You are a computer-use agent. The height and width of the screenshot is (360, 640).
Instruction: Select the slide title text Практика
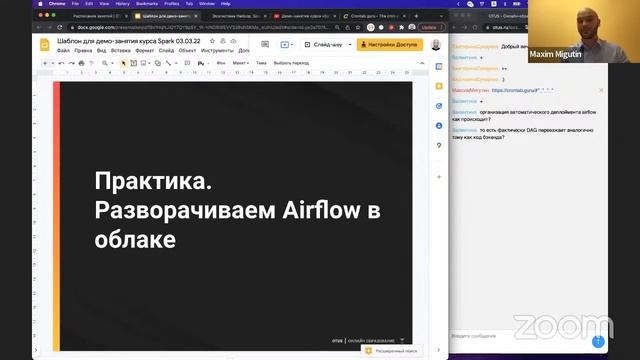click(x=153, y=181)
